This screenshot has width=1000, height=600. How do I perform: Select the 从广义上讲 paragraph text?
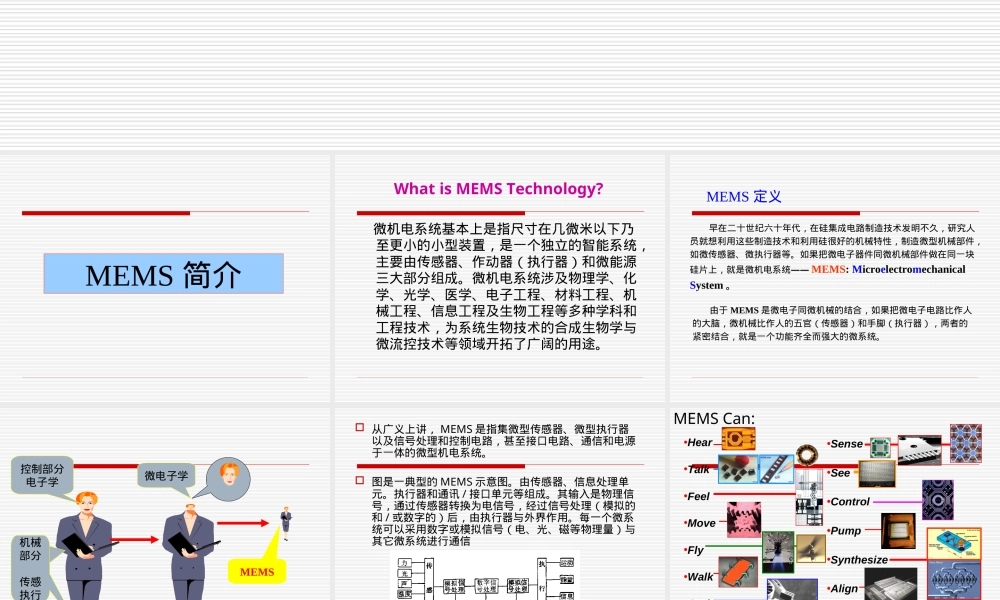503,441
